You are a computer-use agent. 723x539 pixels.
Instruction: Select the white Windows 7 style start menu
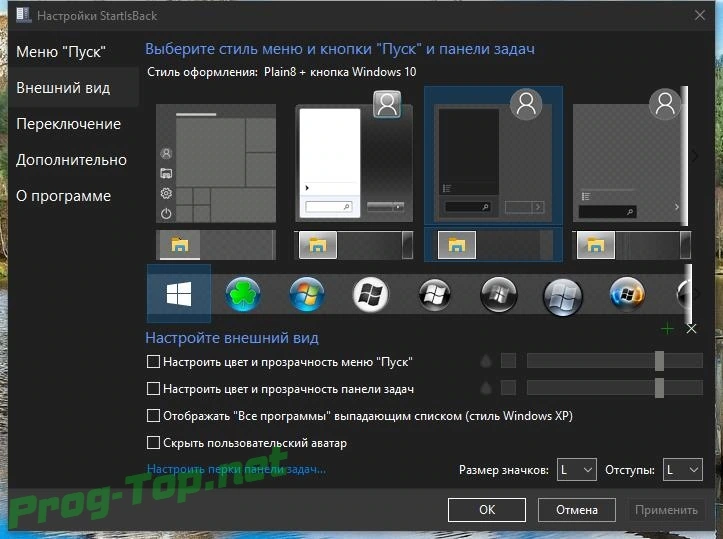[354, 157]
